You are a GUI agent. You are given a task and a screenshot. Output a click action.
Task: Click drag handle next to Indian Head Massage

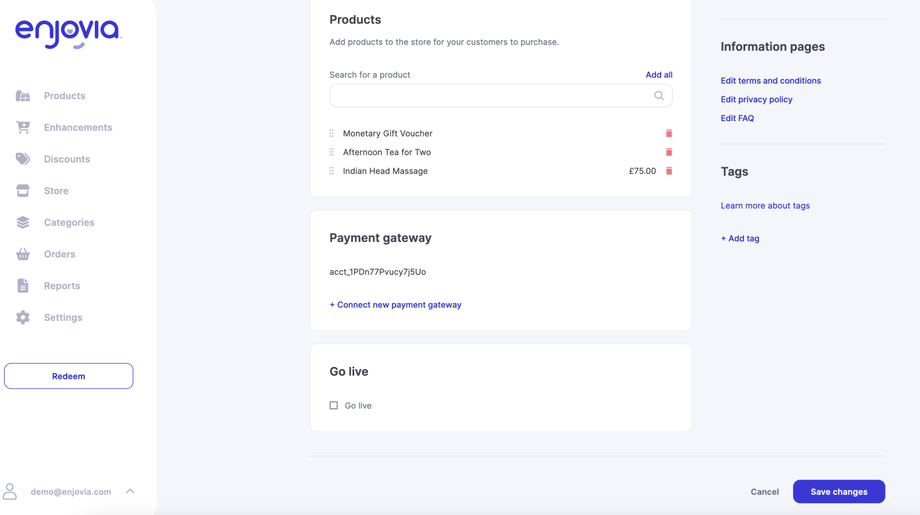coord(332,171)
